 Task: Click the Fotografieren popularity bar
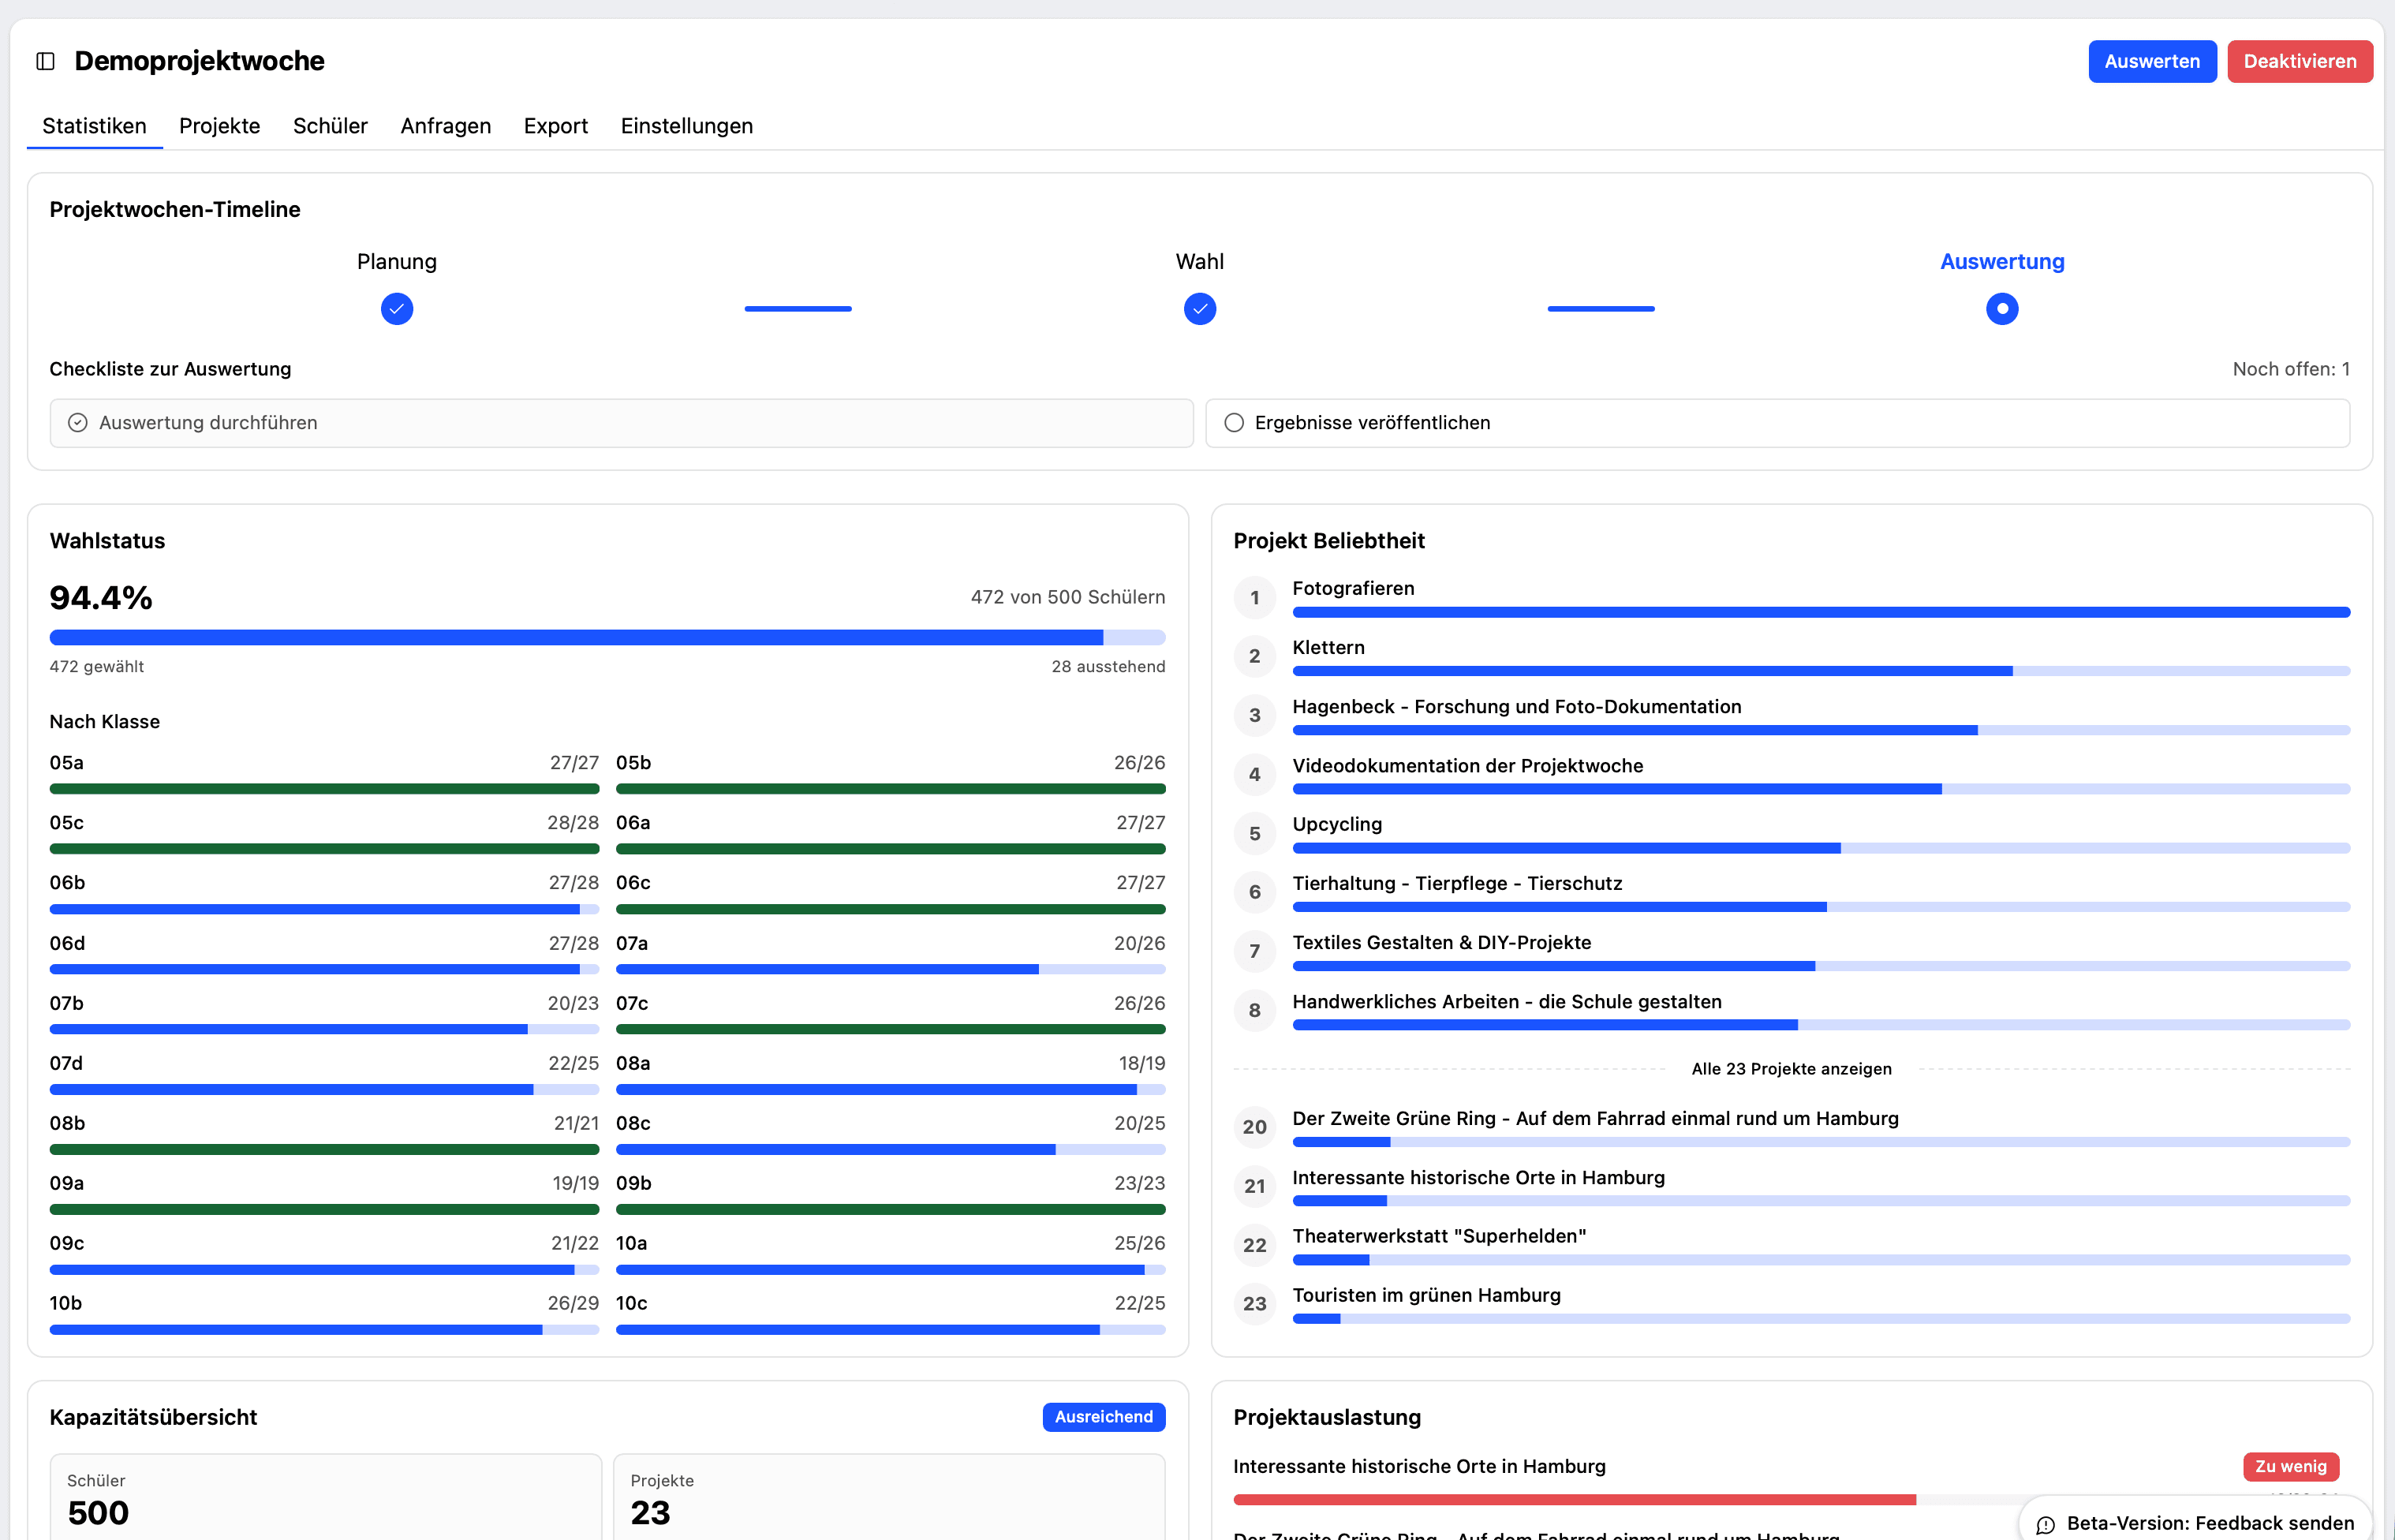point(1821,612)
